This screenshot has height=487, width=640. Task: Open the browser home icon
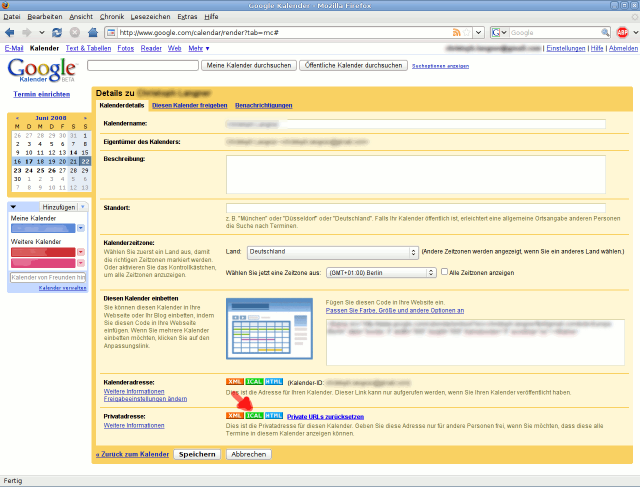coord(93,32)
